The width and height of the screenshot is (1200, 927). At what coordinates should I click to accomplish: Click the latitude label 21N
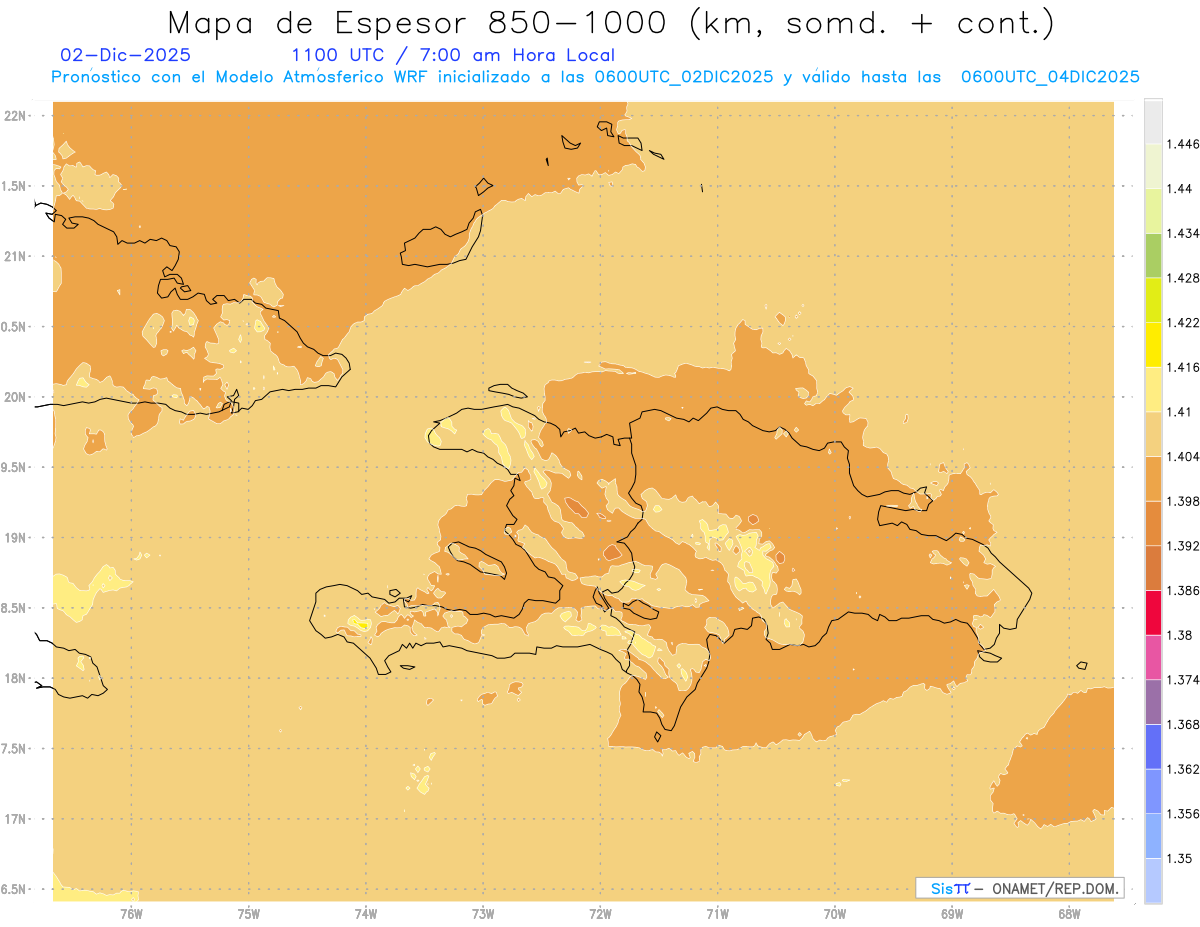click(15, 256)
